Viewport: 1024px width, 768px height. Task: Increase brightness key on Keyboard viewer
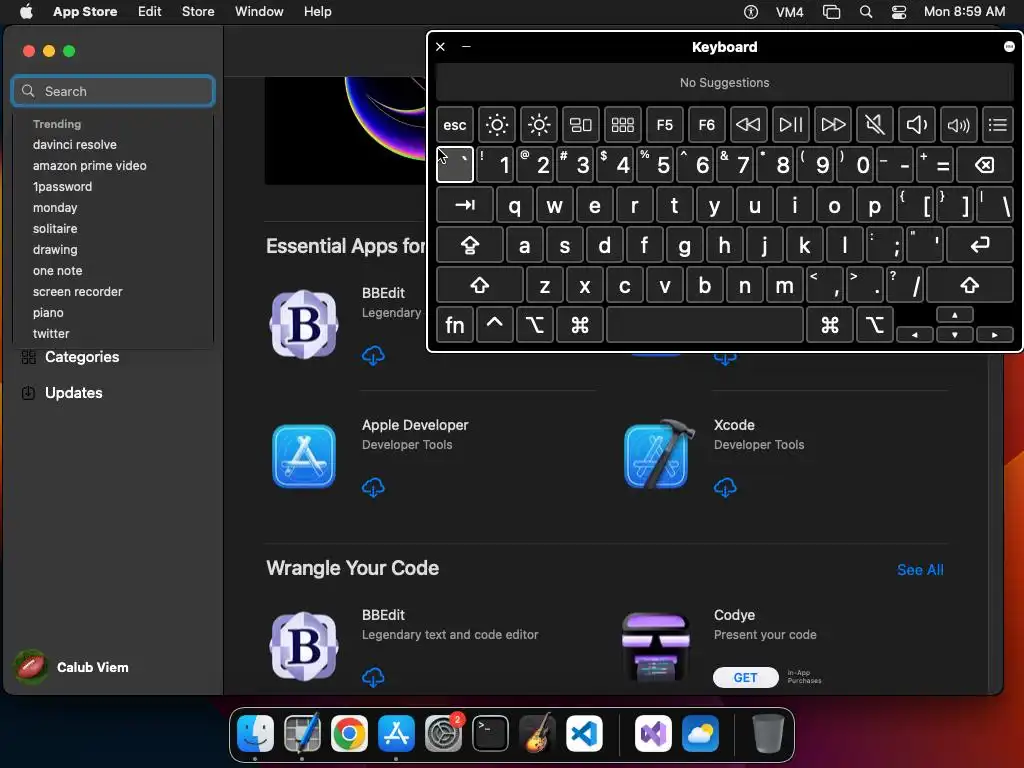click(x=539, y=125)
